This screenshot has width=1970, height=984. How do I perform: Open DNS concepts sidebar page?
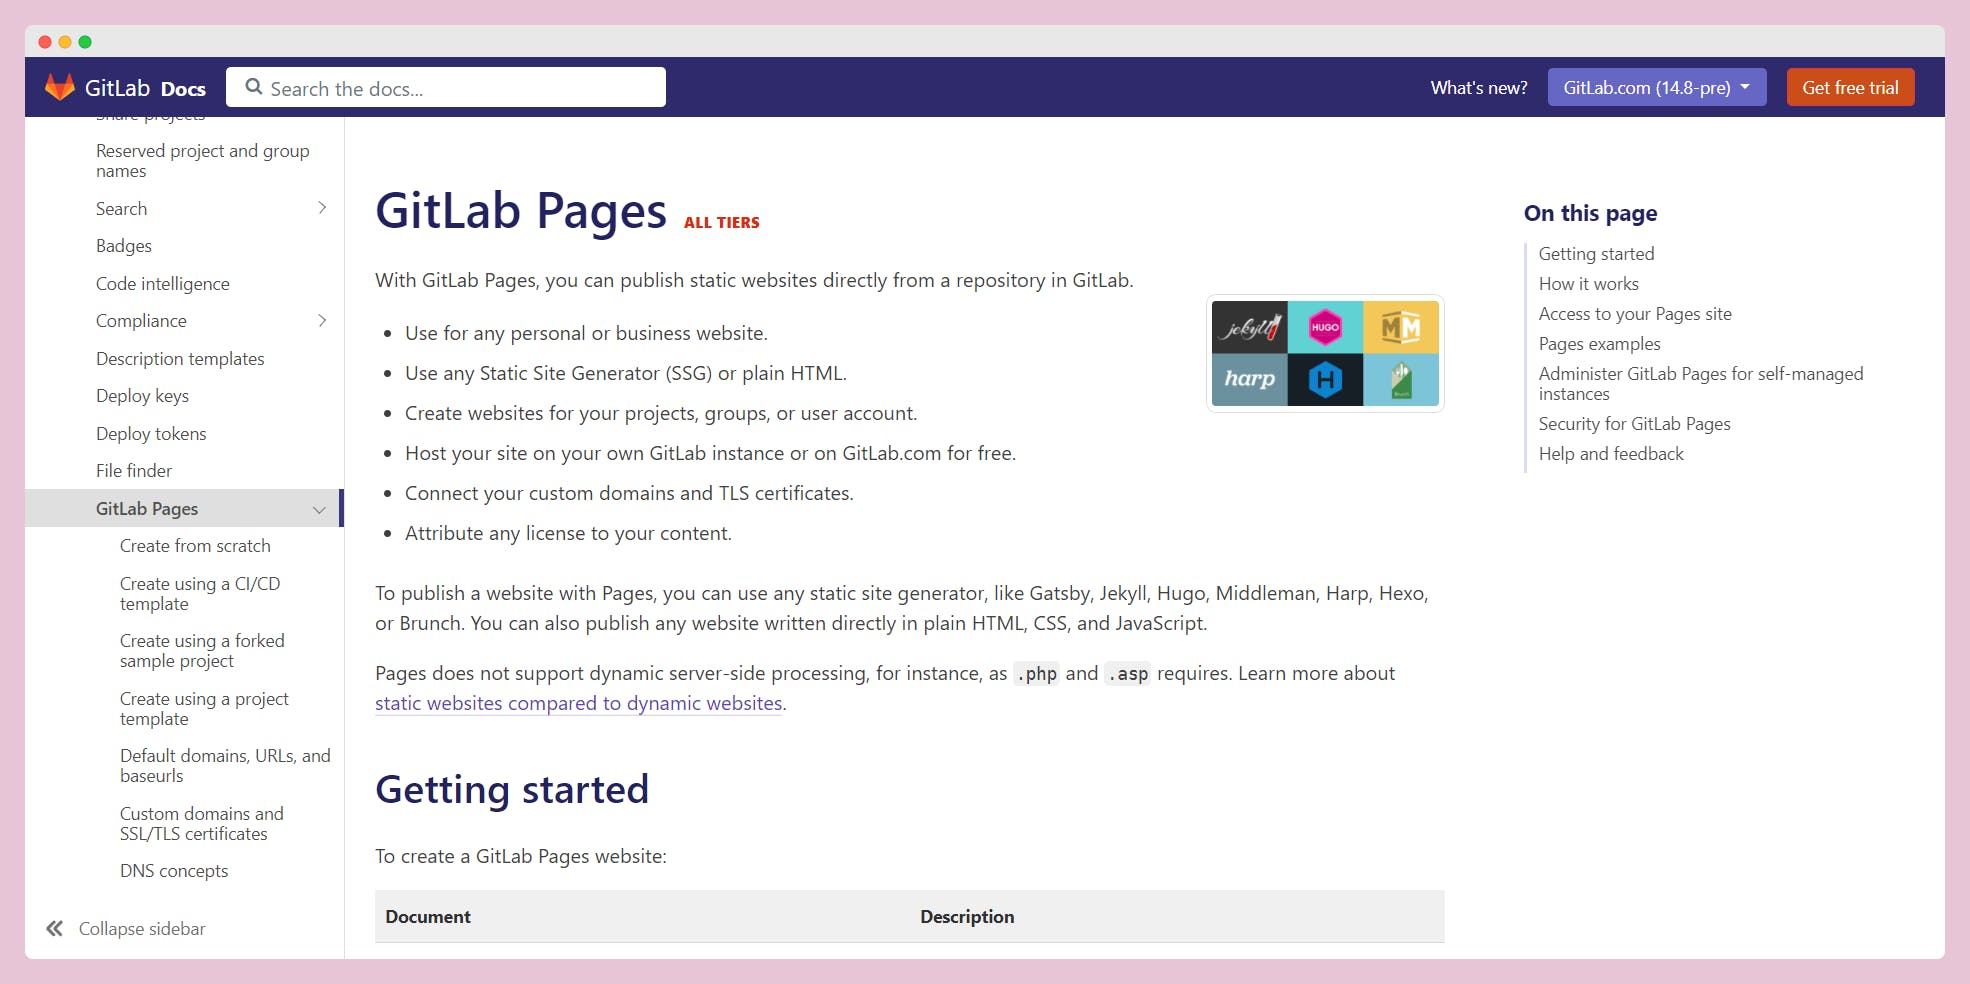pos(174,871)
